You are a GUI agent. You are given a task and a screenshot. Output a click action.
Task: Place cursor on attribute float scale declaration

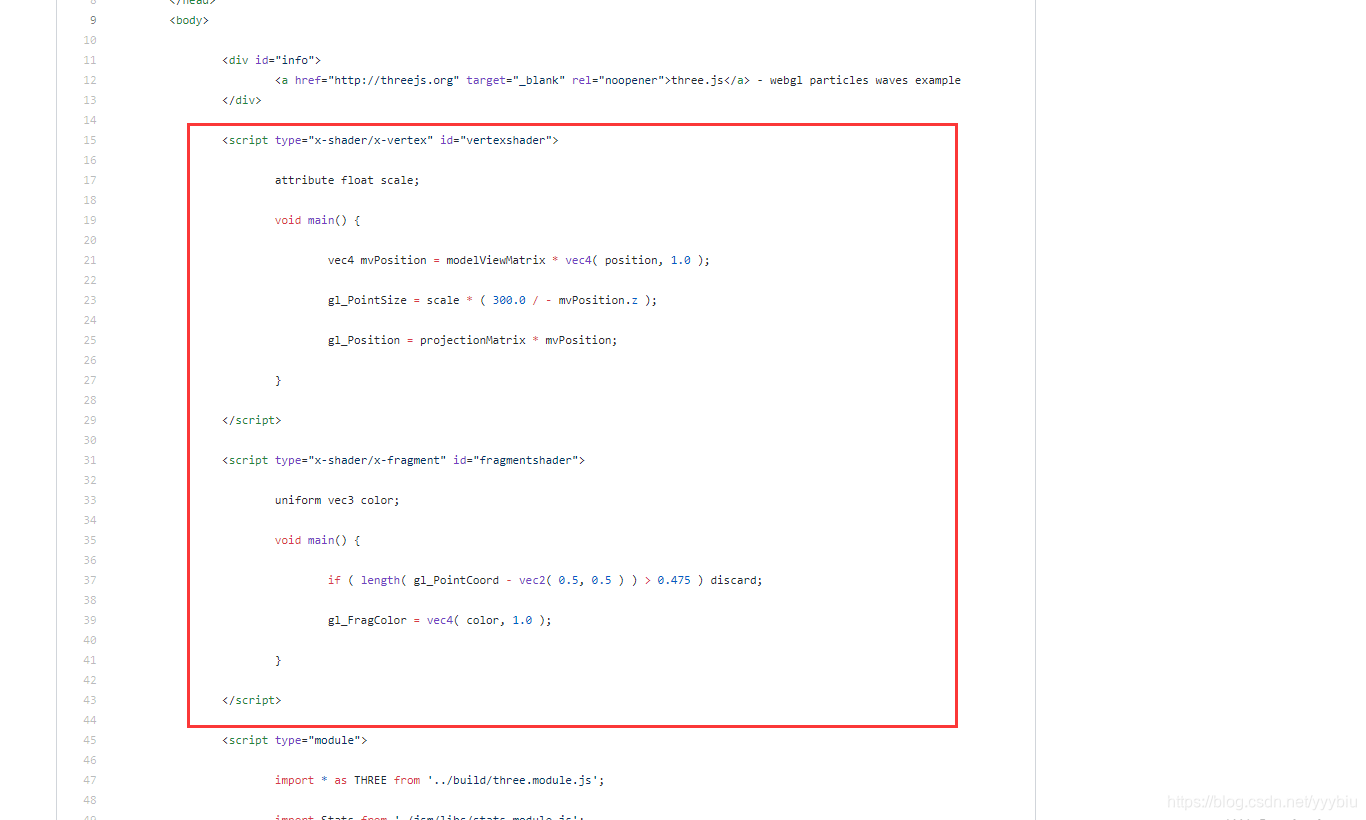[347, 180]
